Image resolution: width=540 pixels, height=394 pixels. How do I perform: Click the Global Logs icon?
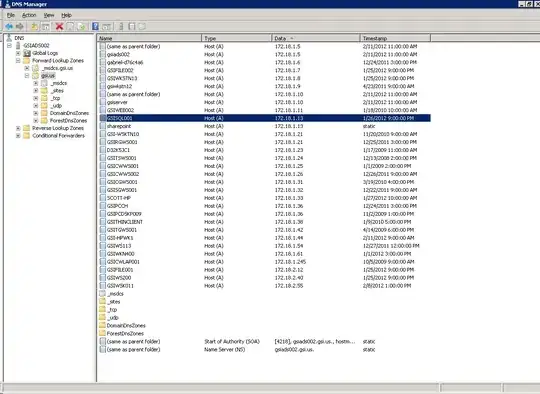tap(27, 53)
